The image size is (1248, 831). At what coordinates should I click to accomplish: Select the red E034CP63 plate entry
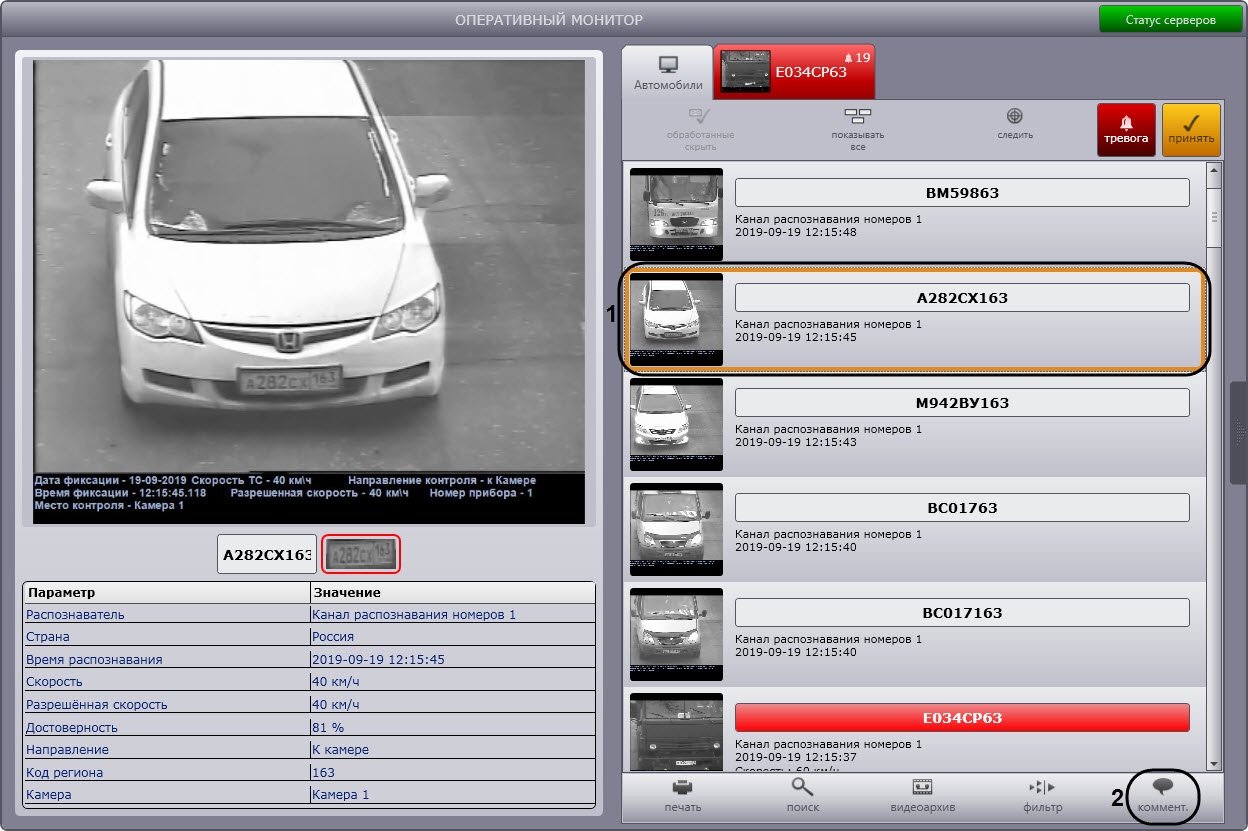tap(961, 718)
